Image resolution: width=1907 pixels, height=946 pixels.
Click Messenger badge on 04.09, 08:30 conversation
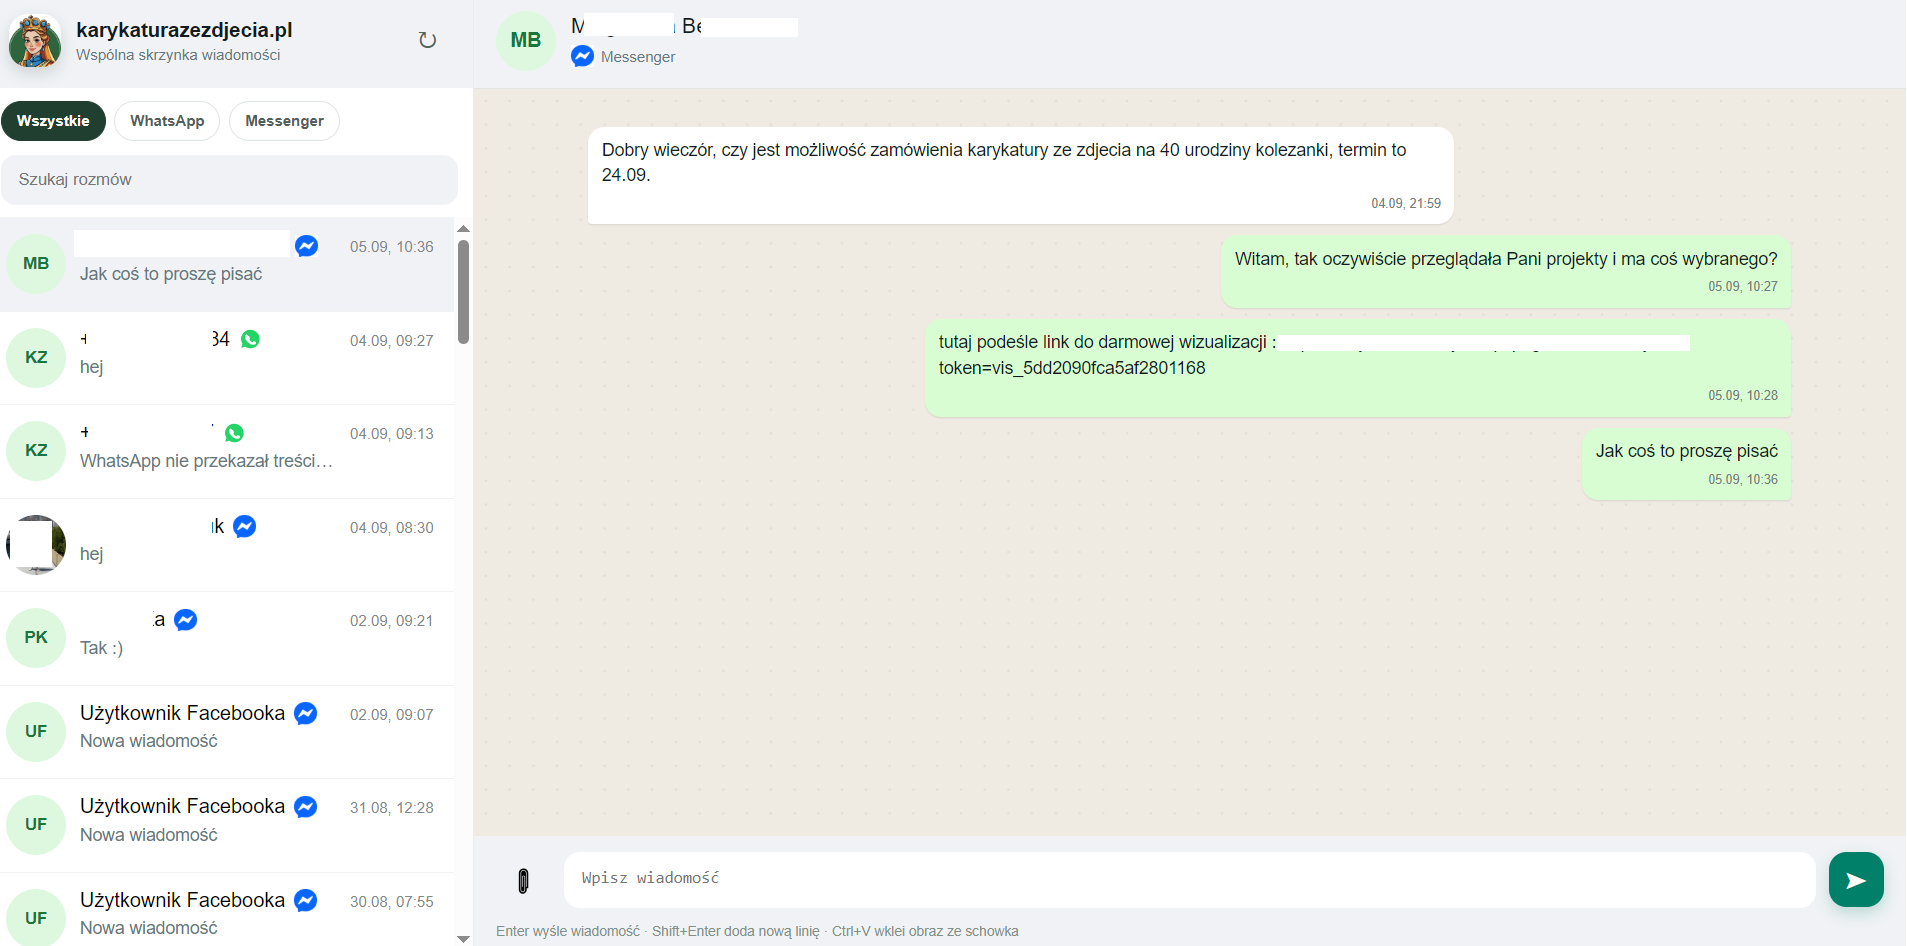245,526
